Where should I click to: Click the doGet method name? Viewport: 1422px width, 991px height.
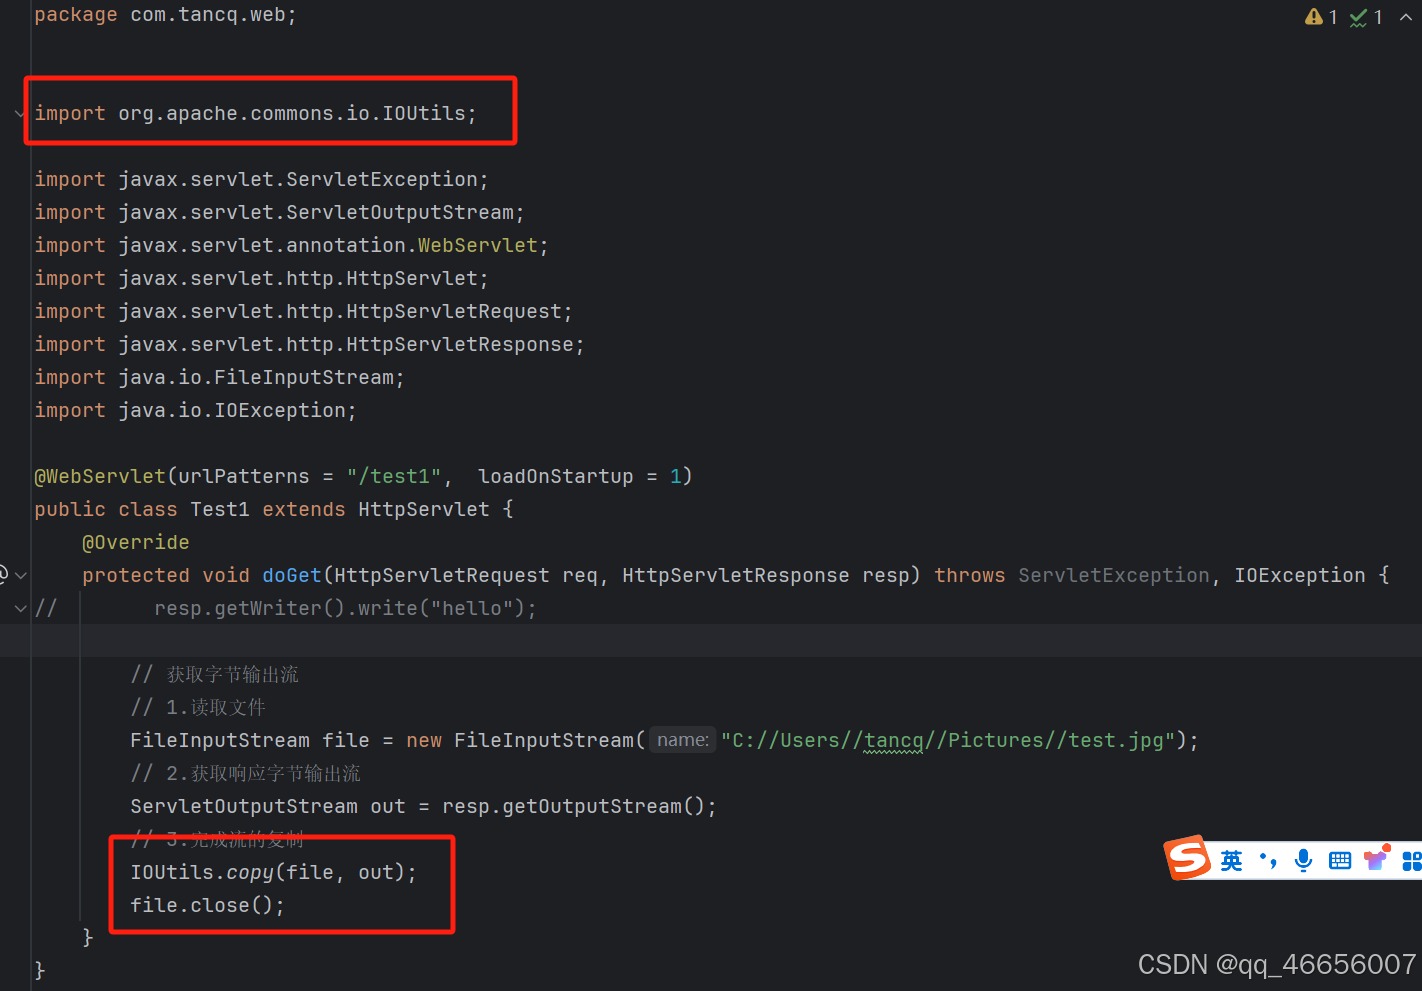click(x=292, y=575)
